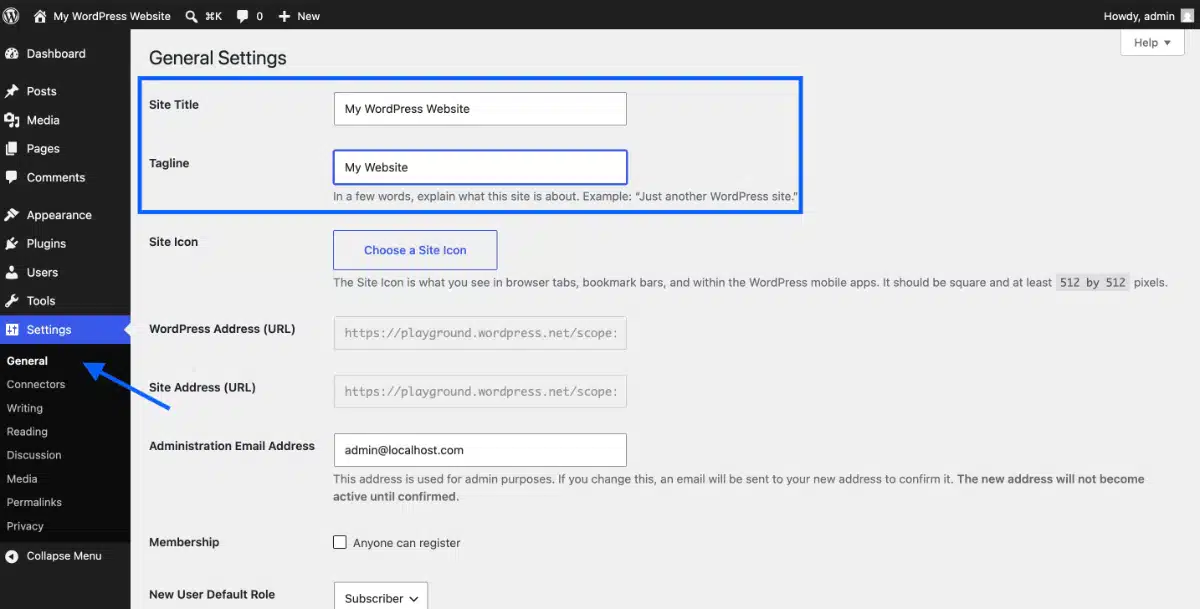Open the Media library icon

(12, 120)
